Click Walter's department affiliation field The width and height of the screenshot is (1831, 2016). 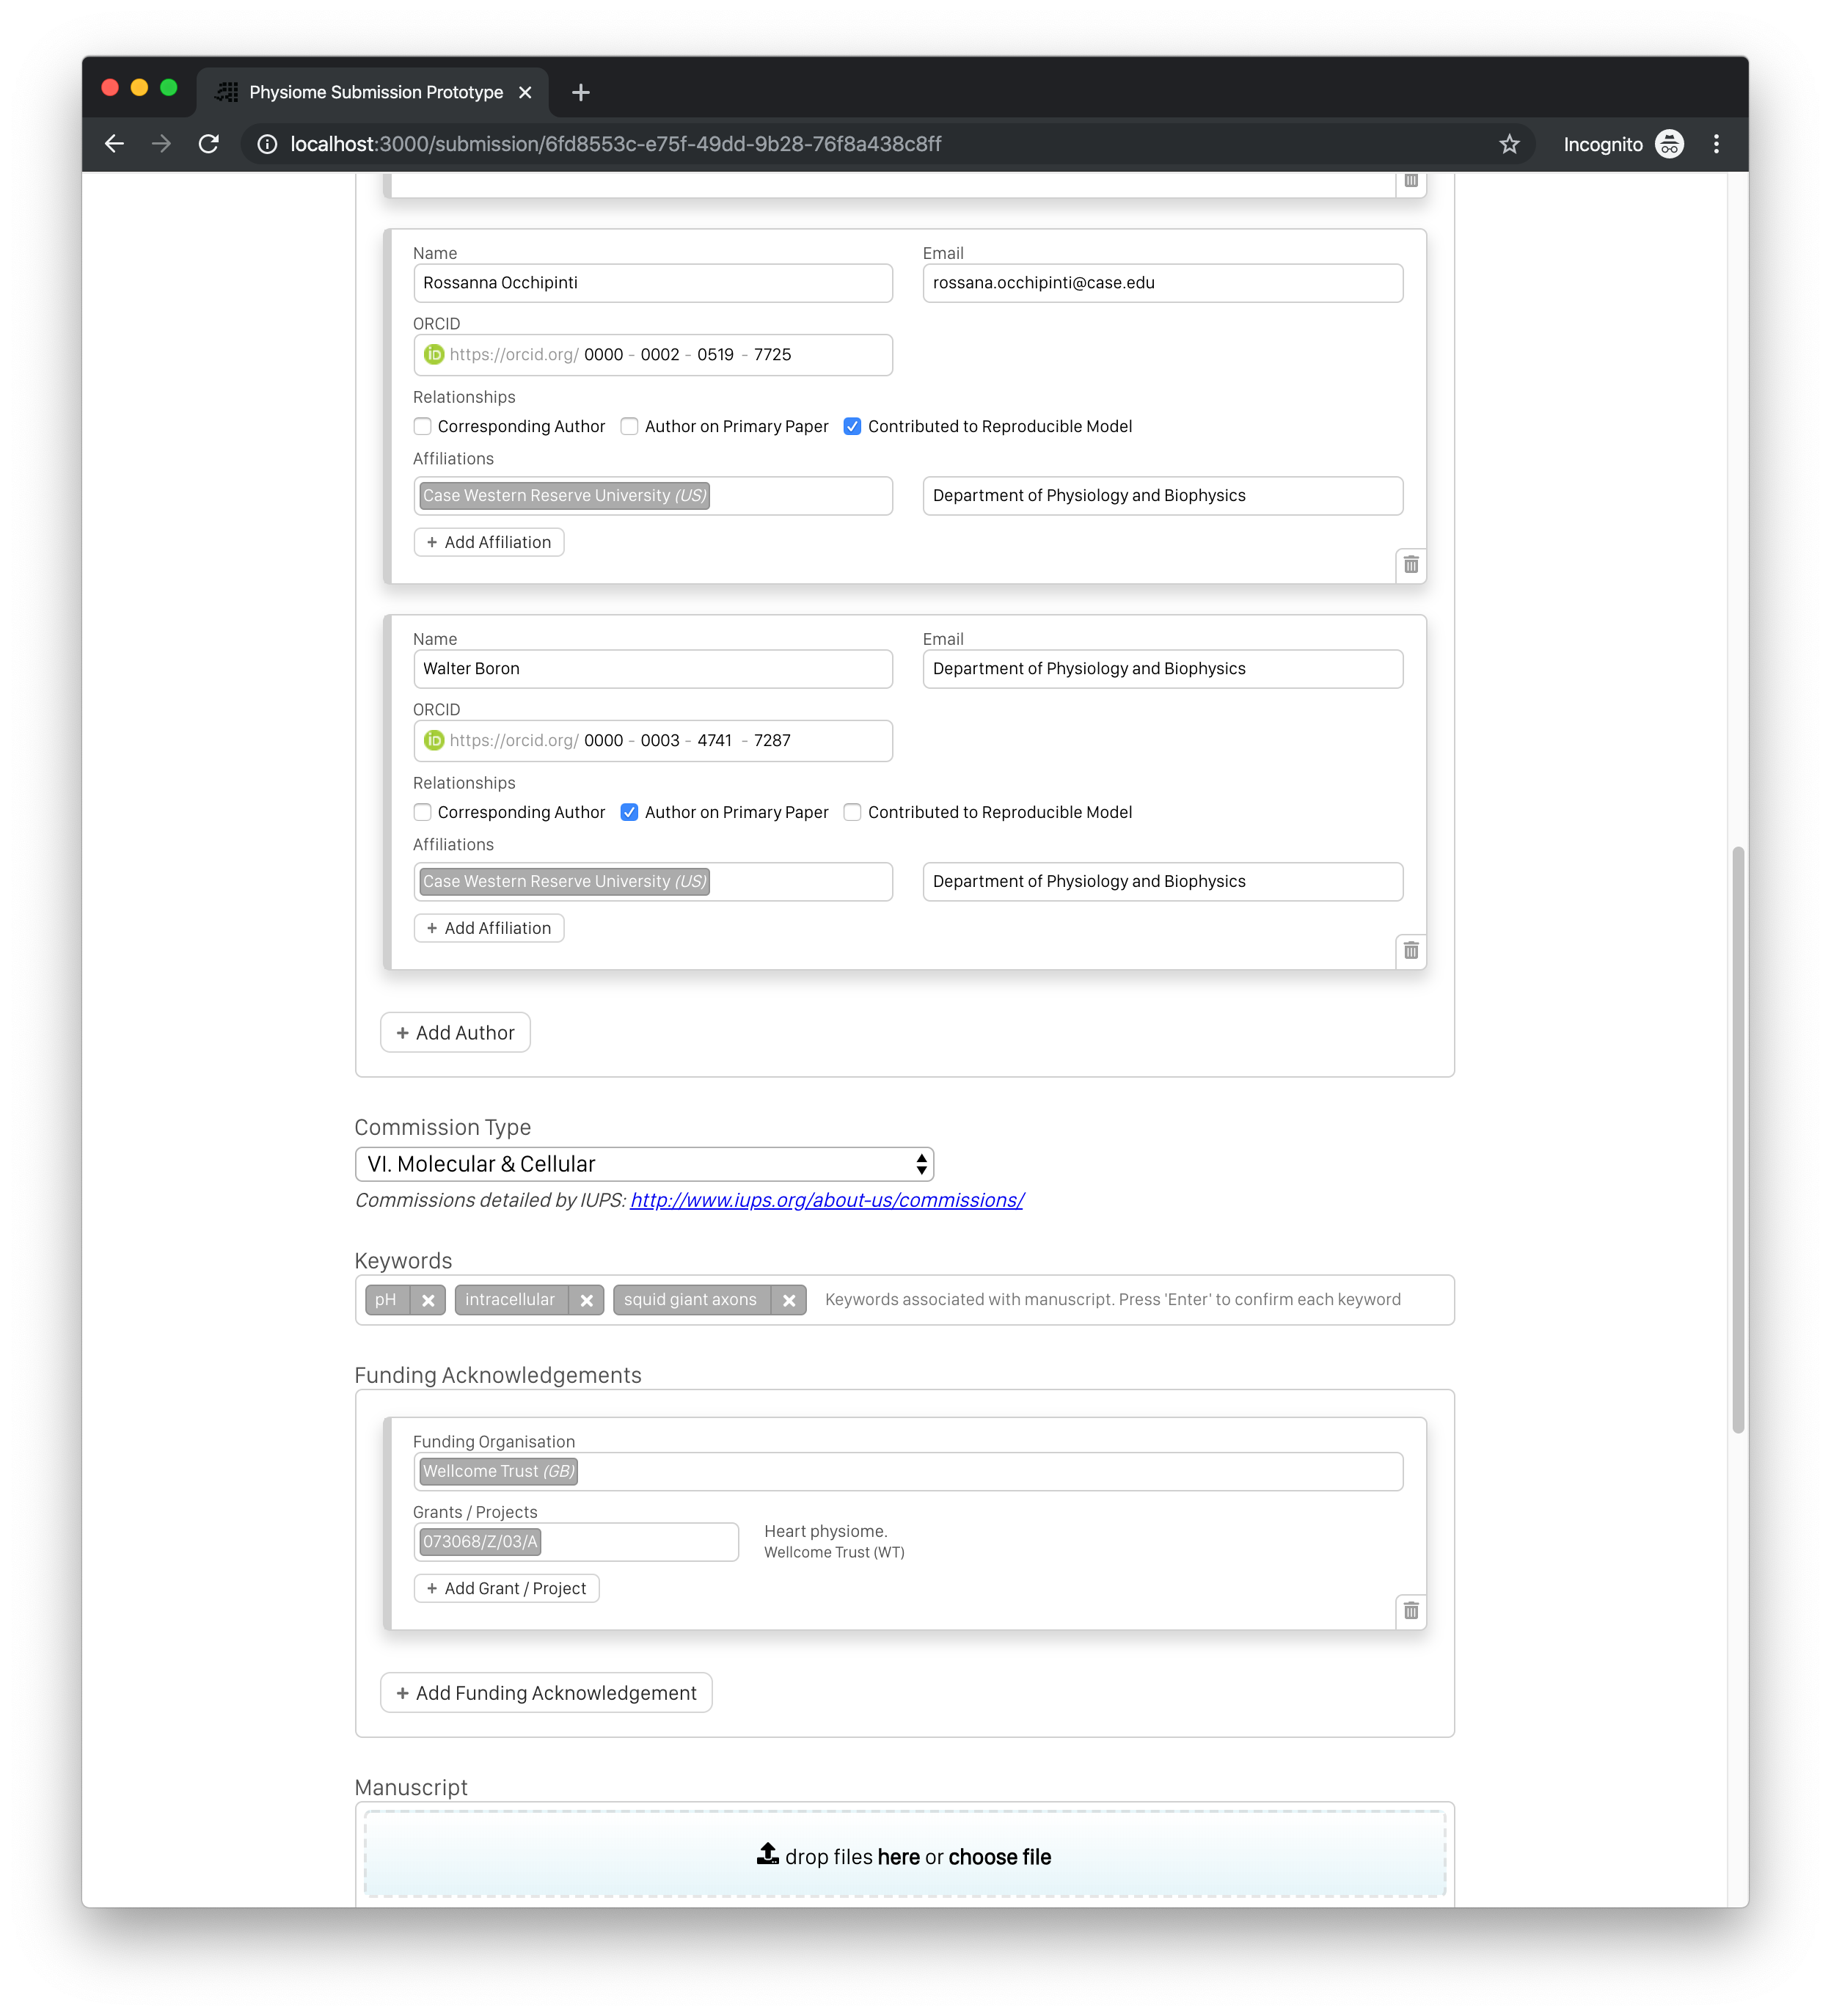pos(1162,882)
